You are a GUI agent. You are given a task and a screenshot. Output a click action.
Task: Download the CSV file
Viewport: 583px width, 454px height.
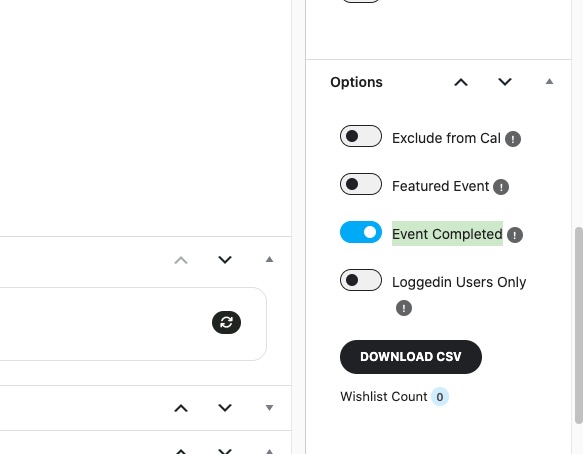coord(411,357)
